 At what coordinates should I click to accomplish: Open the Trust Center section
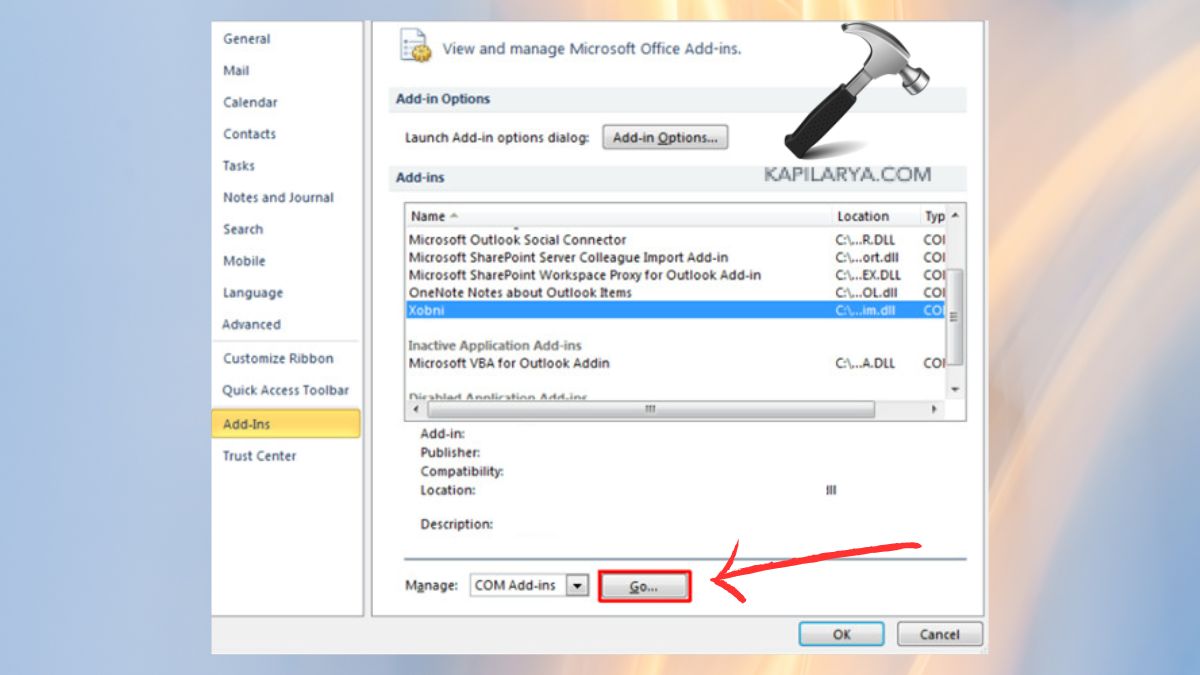pyautogui.click(x=257, y=455)
